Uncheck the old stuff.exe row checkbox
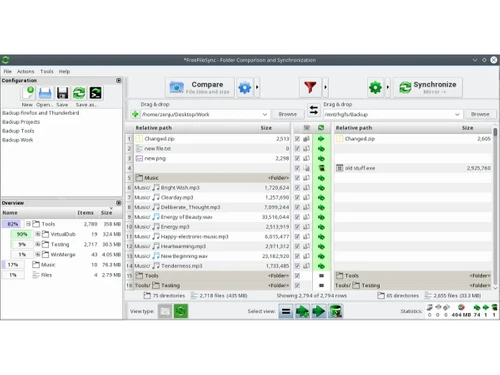This screenshot has height=375, width=500. tap(297, 168)
